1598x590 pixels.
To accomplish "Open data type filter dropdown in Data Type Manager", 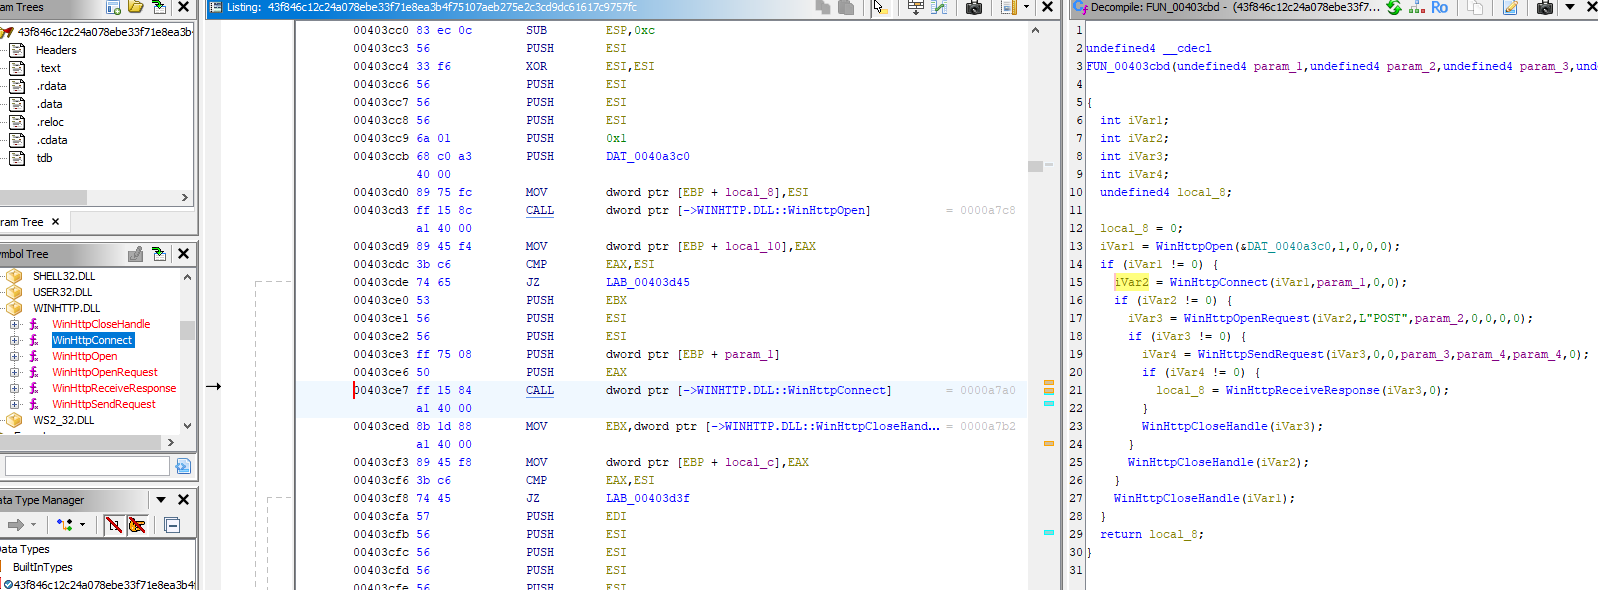I will tap(82, 525).
